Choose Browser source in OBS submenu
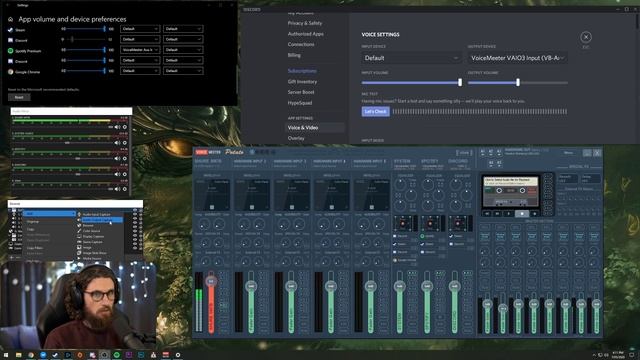 click(x=88, y=225)
